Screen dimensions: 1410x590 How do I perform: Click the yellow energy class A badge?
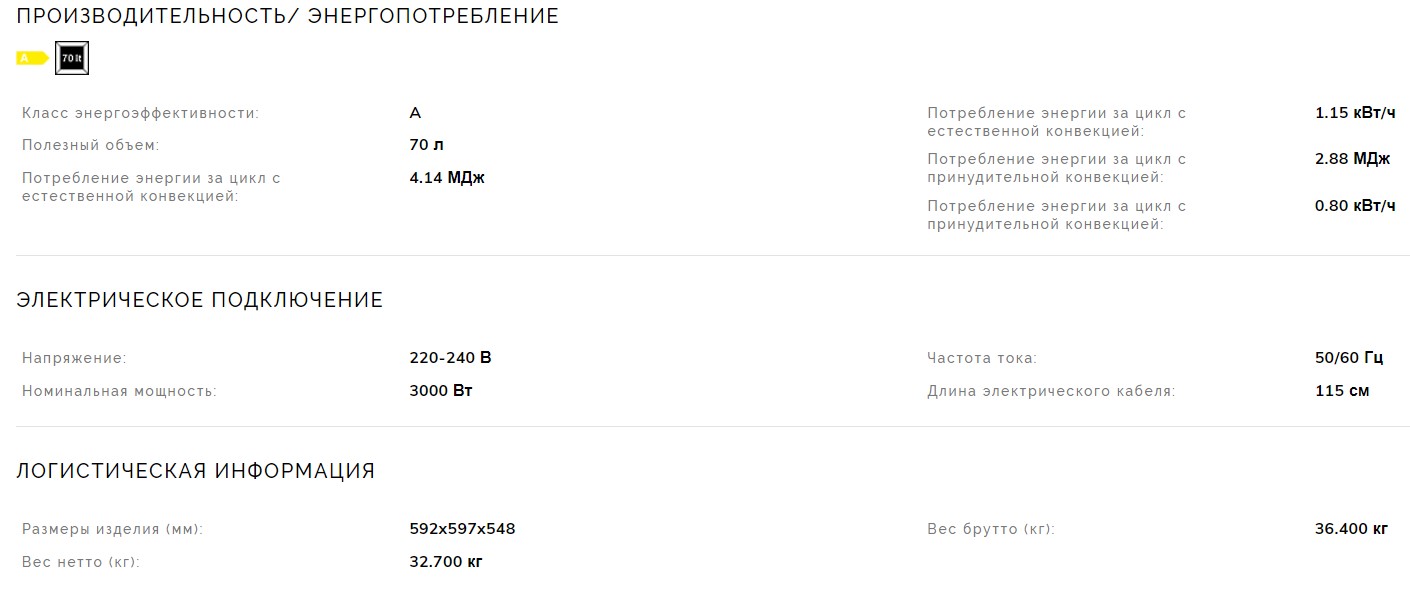tap(32, 58)
